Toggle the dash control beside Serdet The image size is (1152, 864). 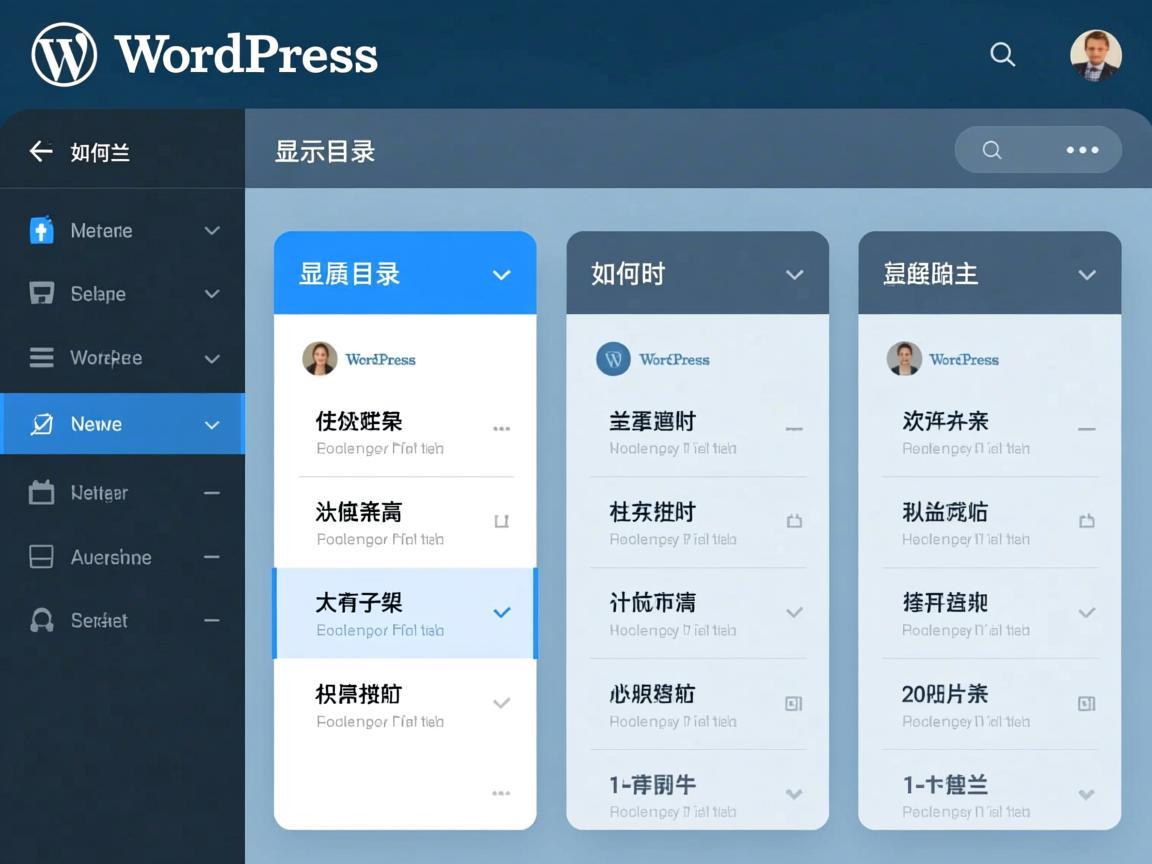(211, 620)
